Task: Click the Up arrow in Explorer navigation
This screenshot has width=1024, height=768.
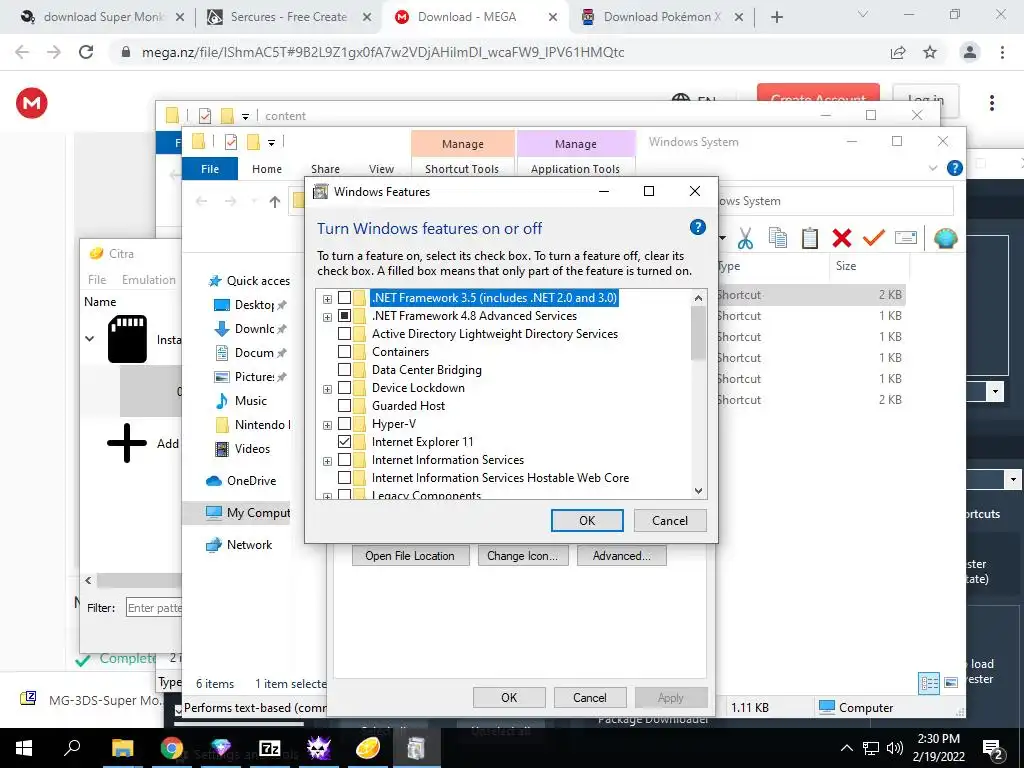Action: point(274,202)
